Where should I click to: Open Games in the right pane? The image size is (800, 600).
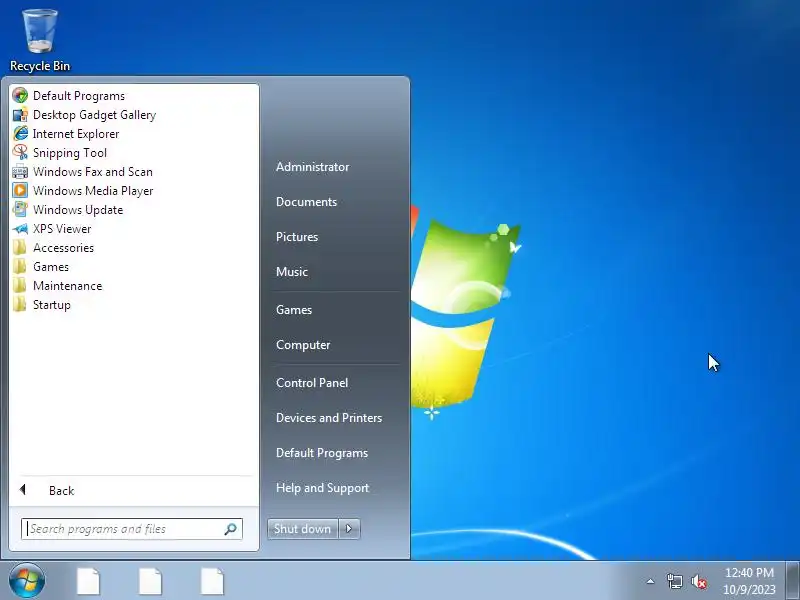(293, 310)
